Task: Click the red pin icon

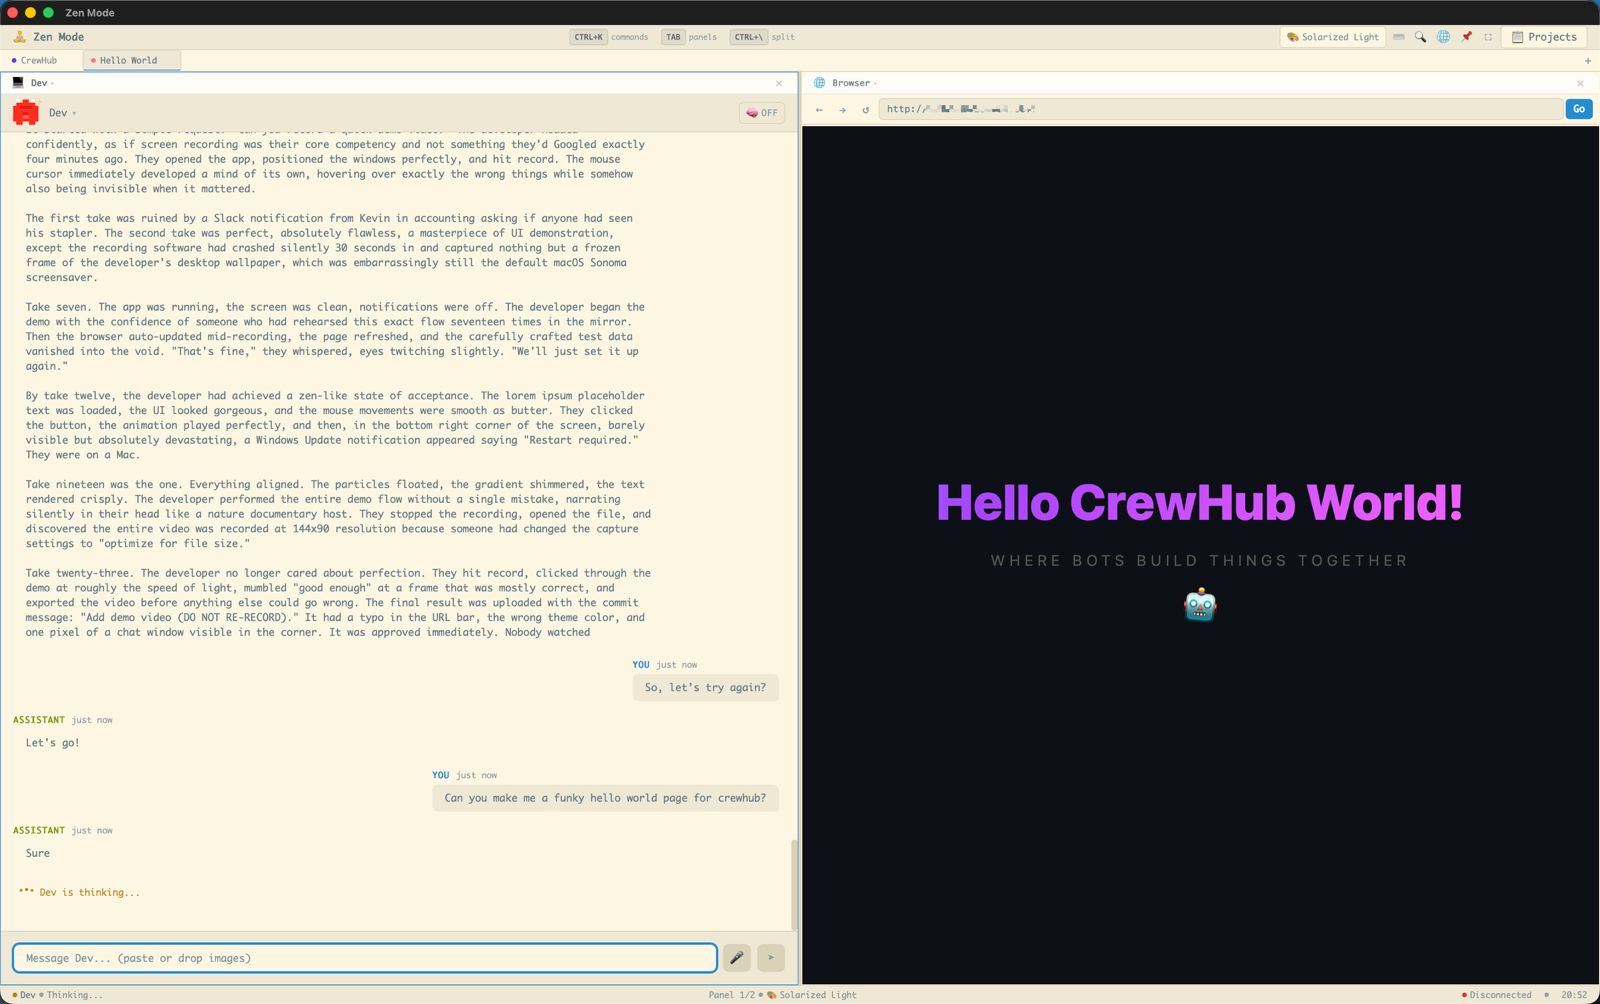Action: pyautogui.click(x=1466, y=37)
